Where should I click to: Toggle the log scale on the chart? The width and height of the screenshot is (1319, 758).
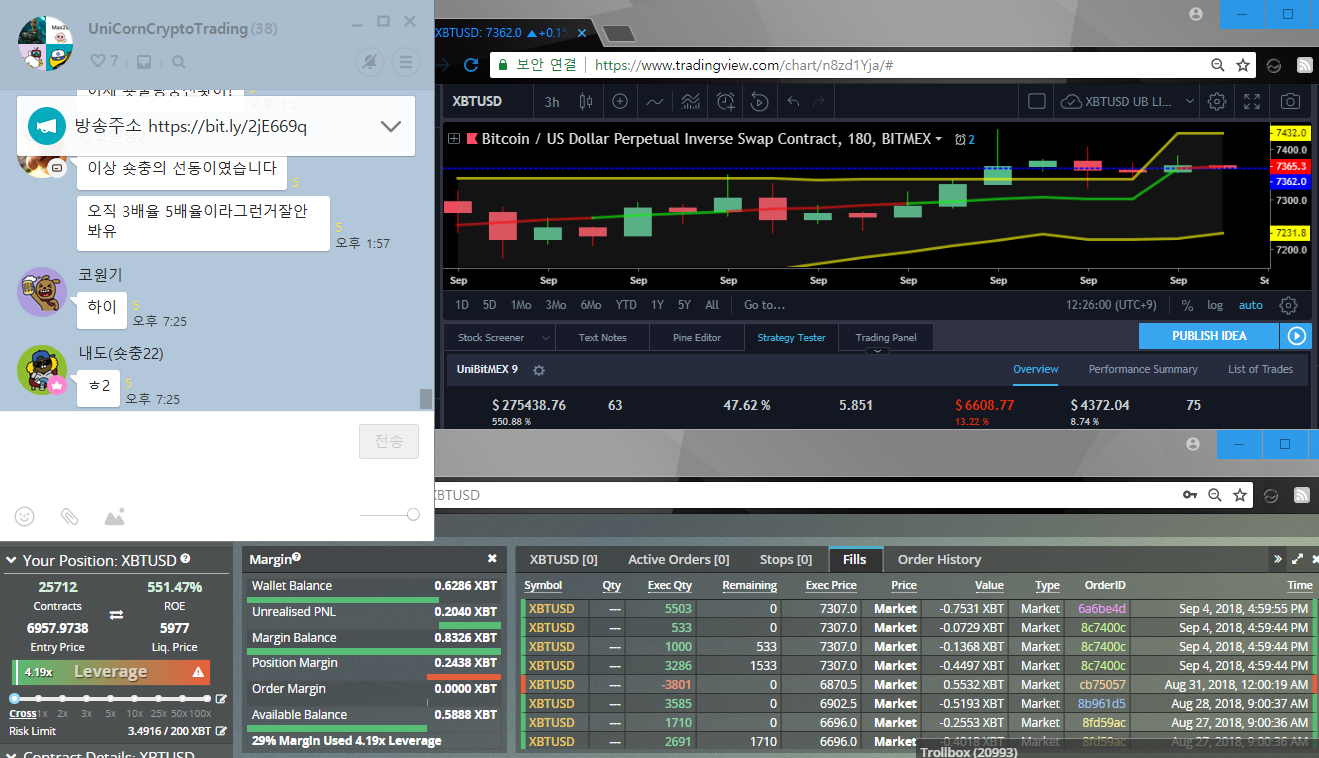(1215, 305)
